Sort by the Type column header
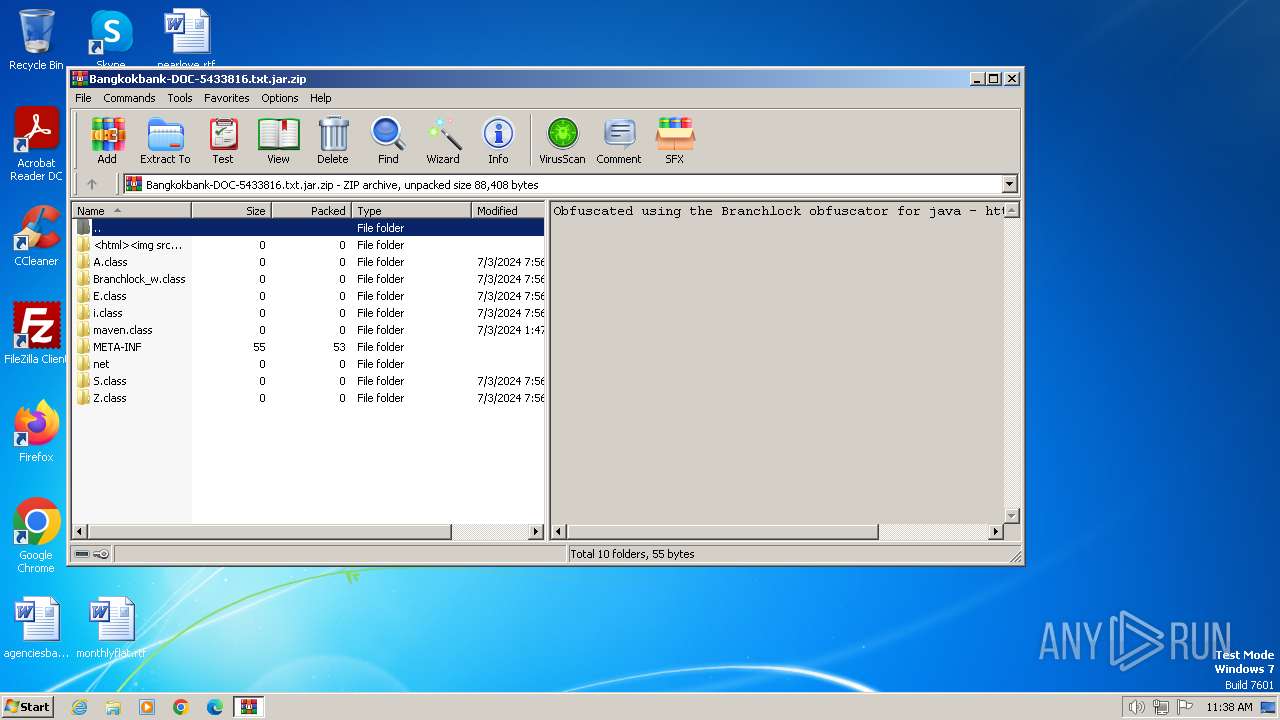Screen dimensions: 1280x720 point(411,210)
